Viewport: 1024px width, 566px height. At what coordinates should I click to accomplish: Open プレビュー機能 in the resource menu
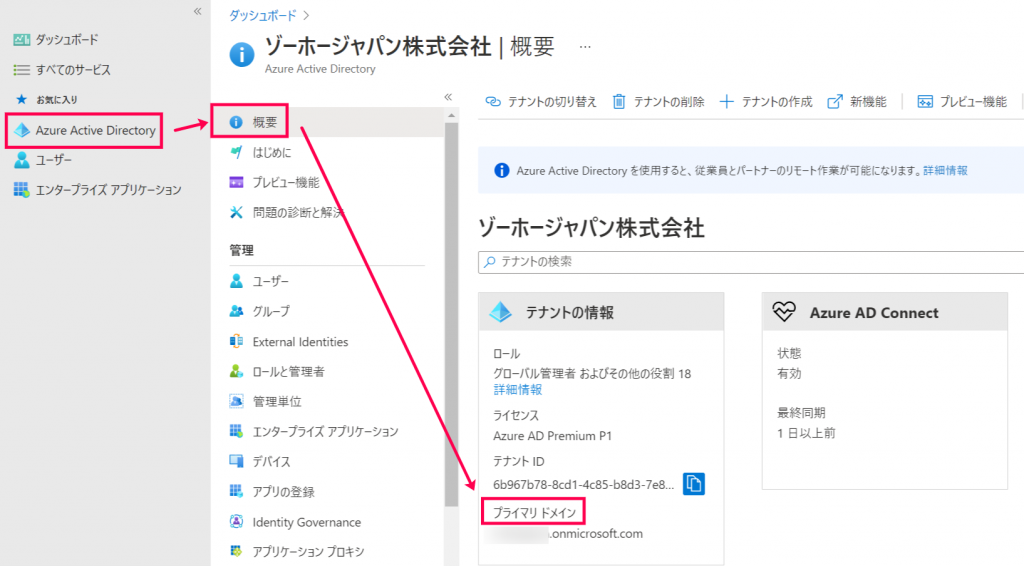pos(286,183)
